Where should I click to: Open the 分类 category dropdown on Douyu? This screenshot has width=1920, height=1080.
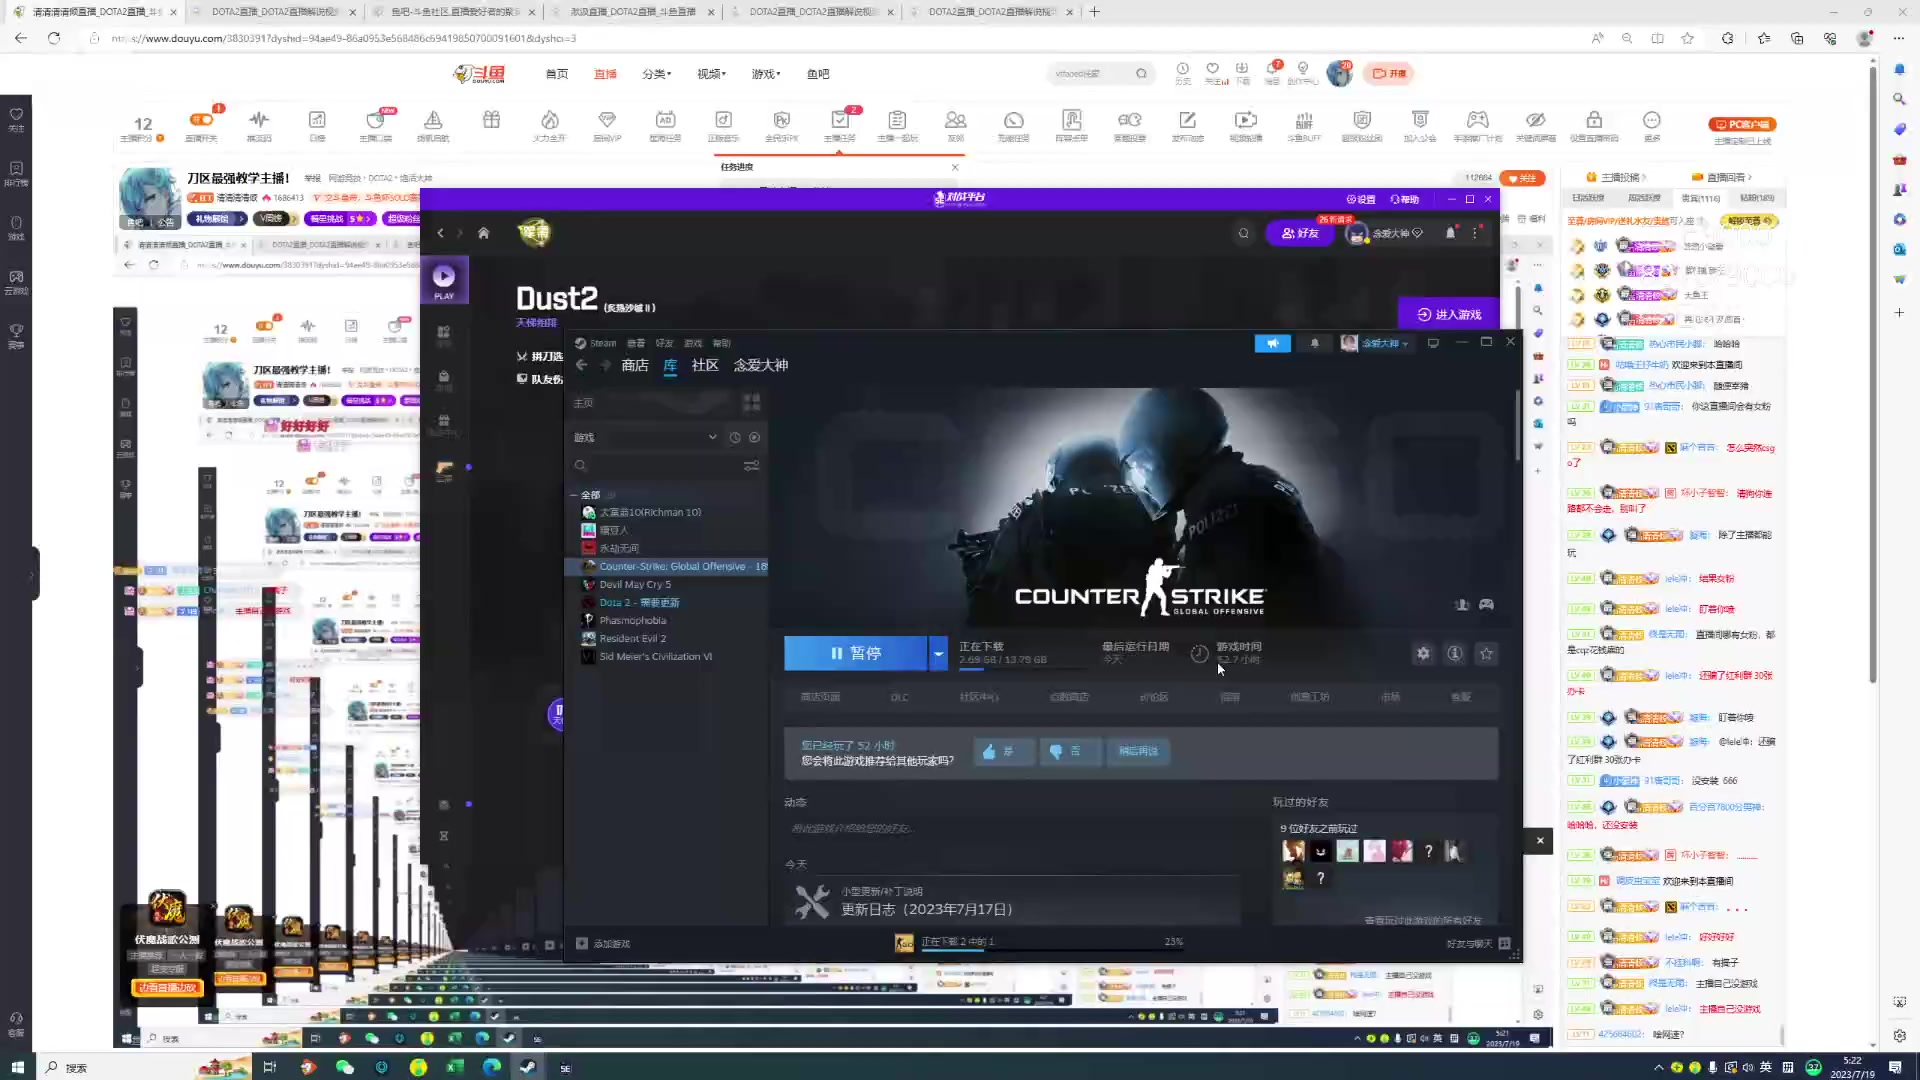[656, 74]
